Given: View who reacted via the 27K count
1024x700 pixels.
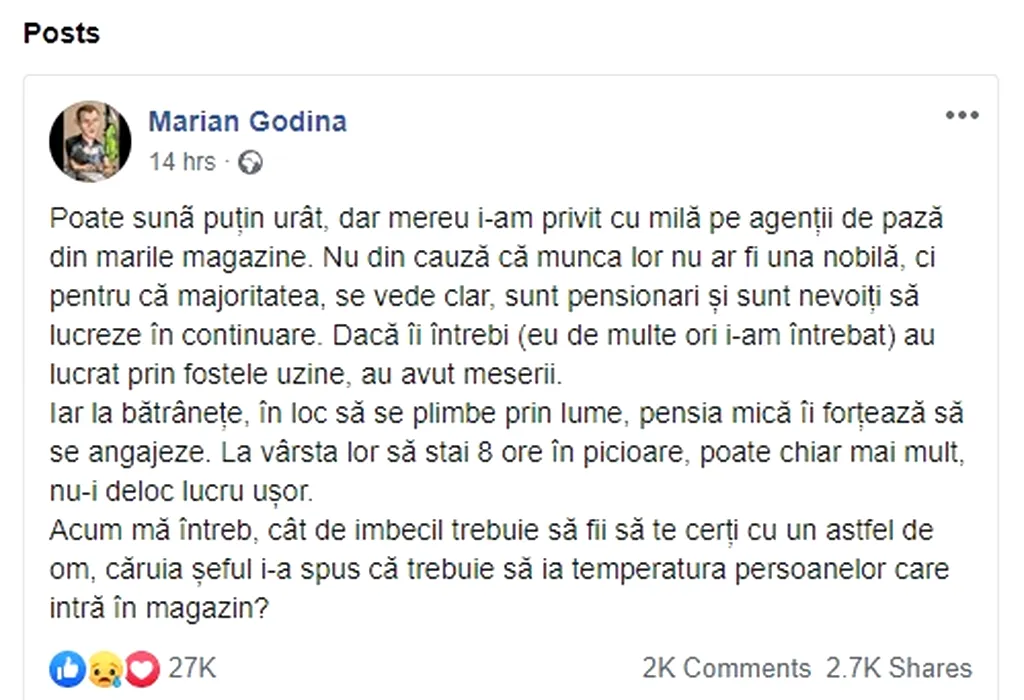Looking at the screenshot, I should pos(192,667).
